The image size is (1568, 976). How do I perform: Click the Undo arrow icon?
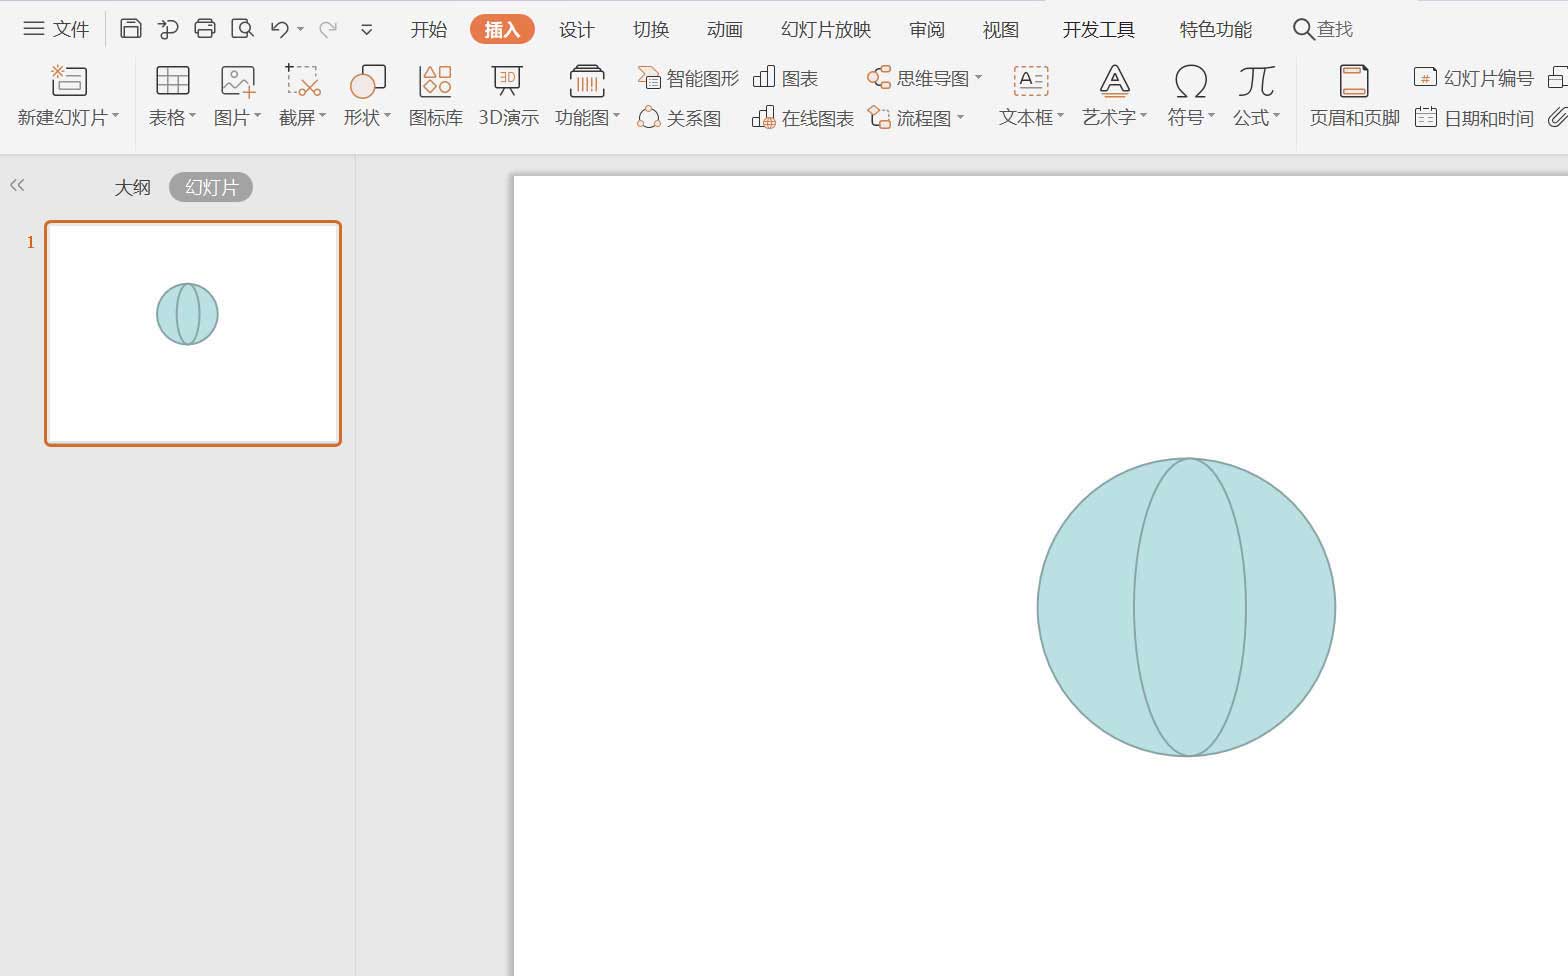click(280, 29)
